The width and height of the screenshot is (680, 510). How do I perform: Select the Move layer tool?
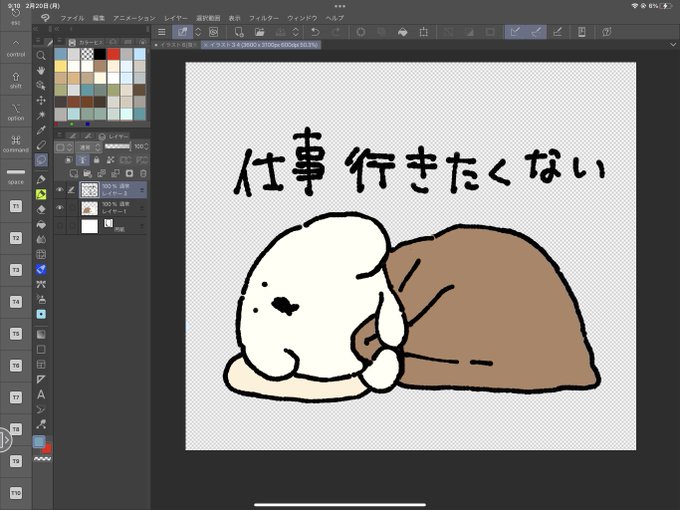[x=41, y=100]
